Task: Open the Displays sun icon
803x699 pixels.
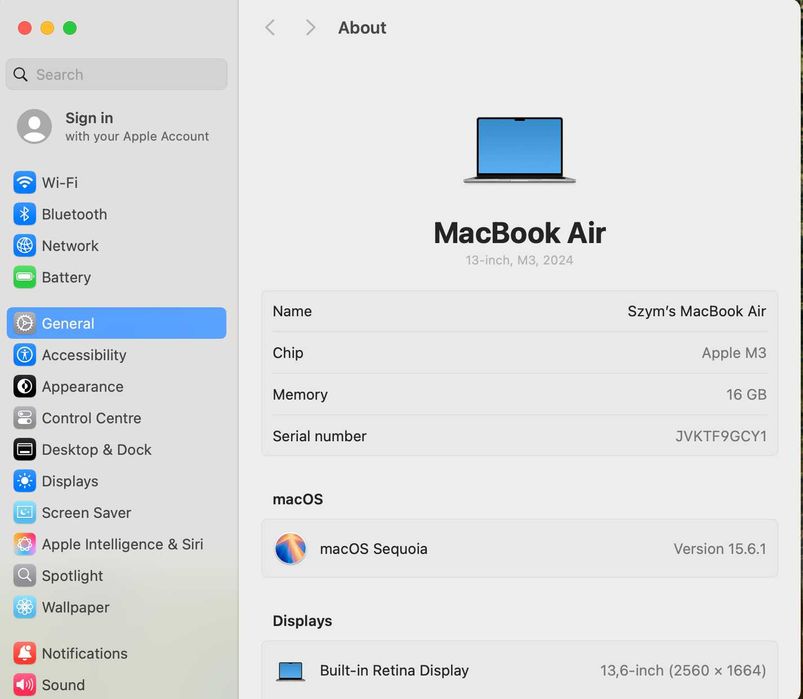Action: pos(25,481)
